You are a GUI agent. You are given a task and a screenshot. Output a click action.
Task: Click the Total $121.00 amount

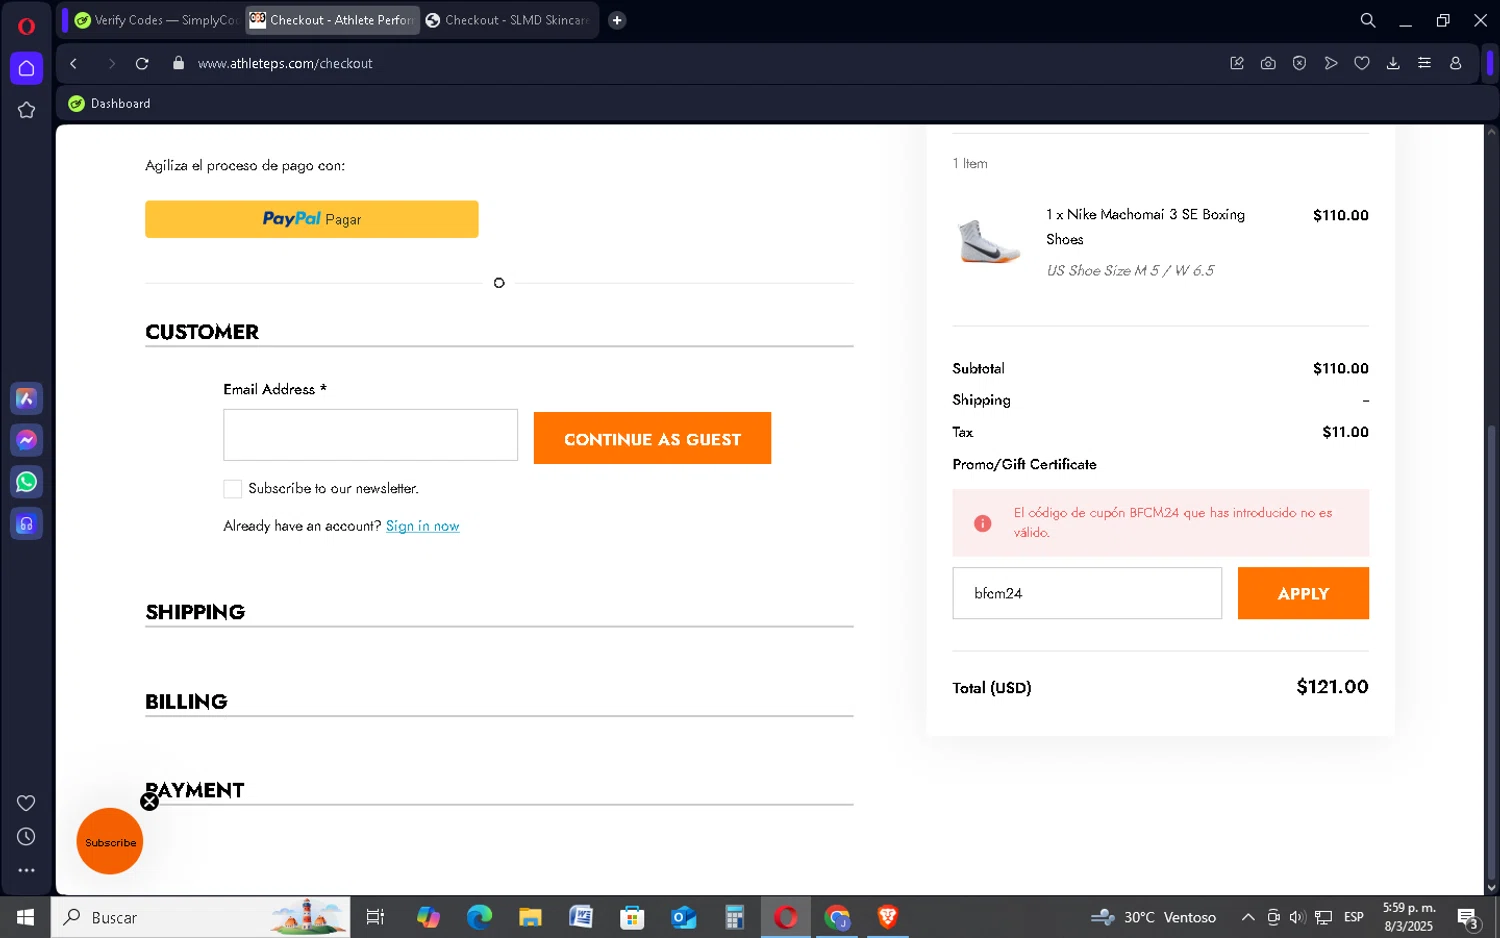pyautogui.click(x=1332, y=687)
